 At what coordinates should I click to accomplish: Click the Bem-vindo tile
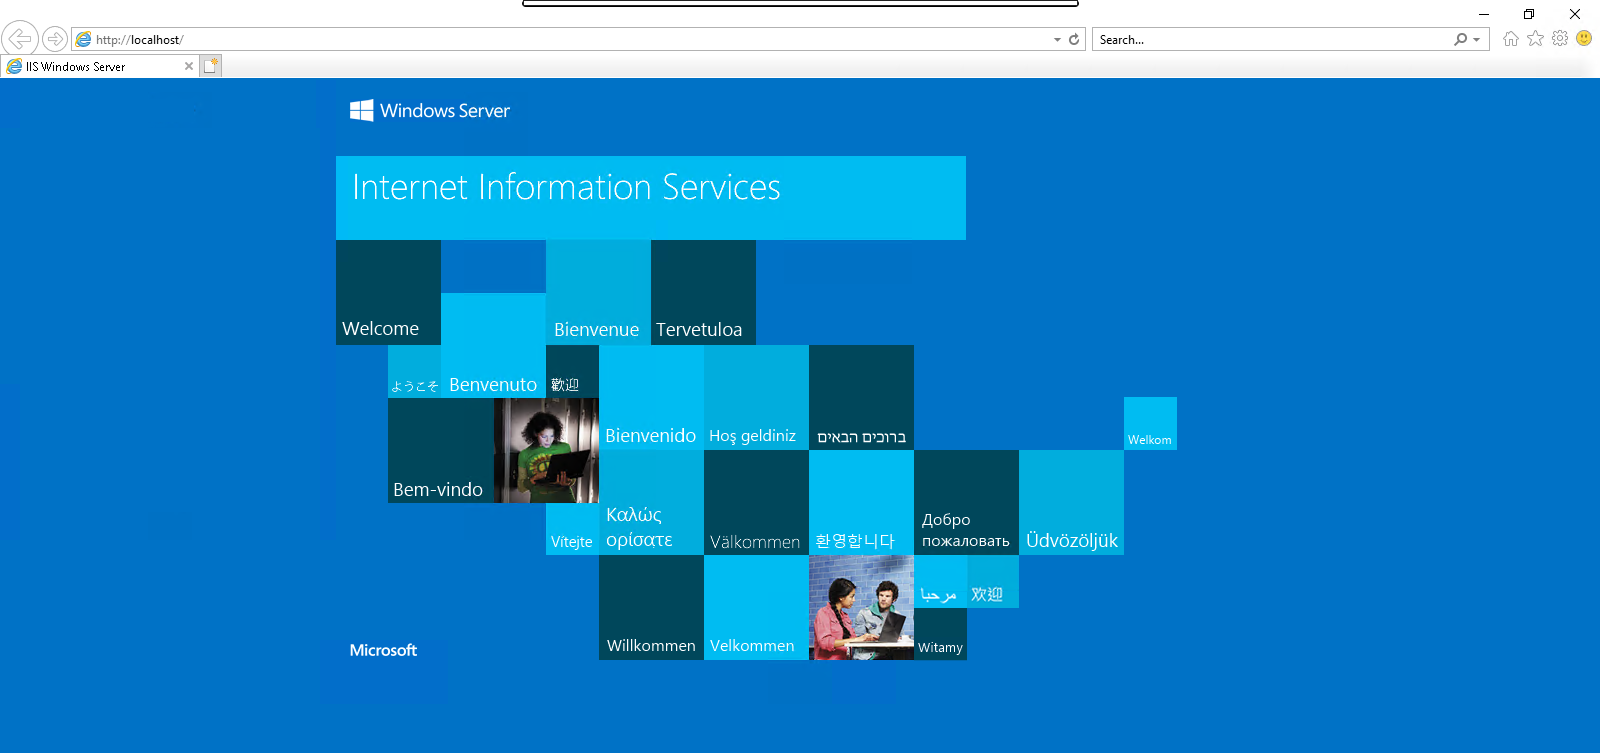[440, 450]
